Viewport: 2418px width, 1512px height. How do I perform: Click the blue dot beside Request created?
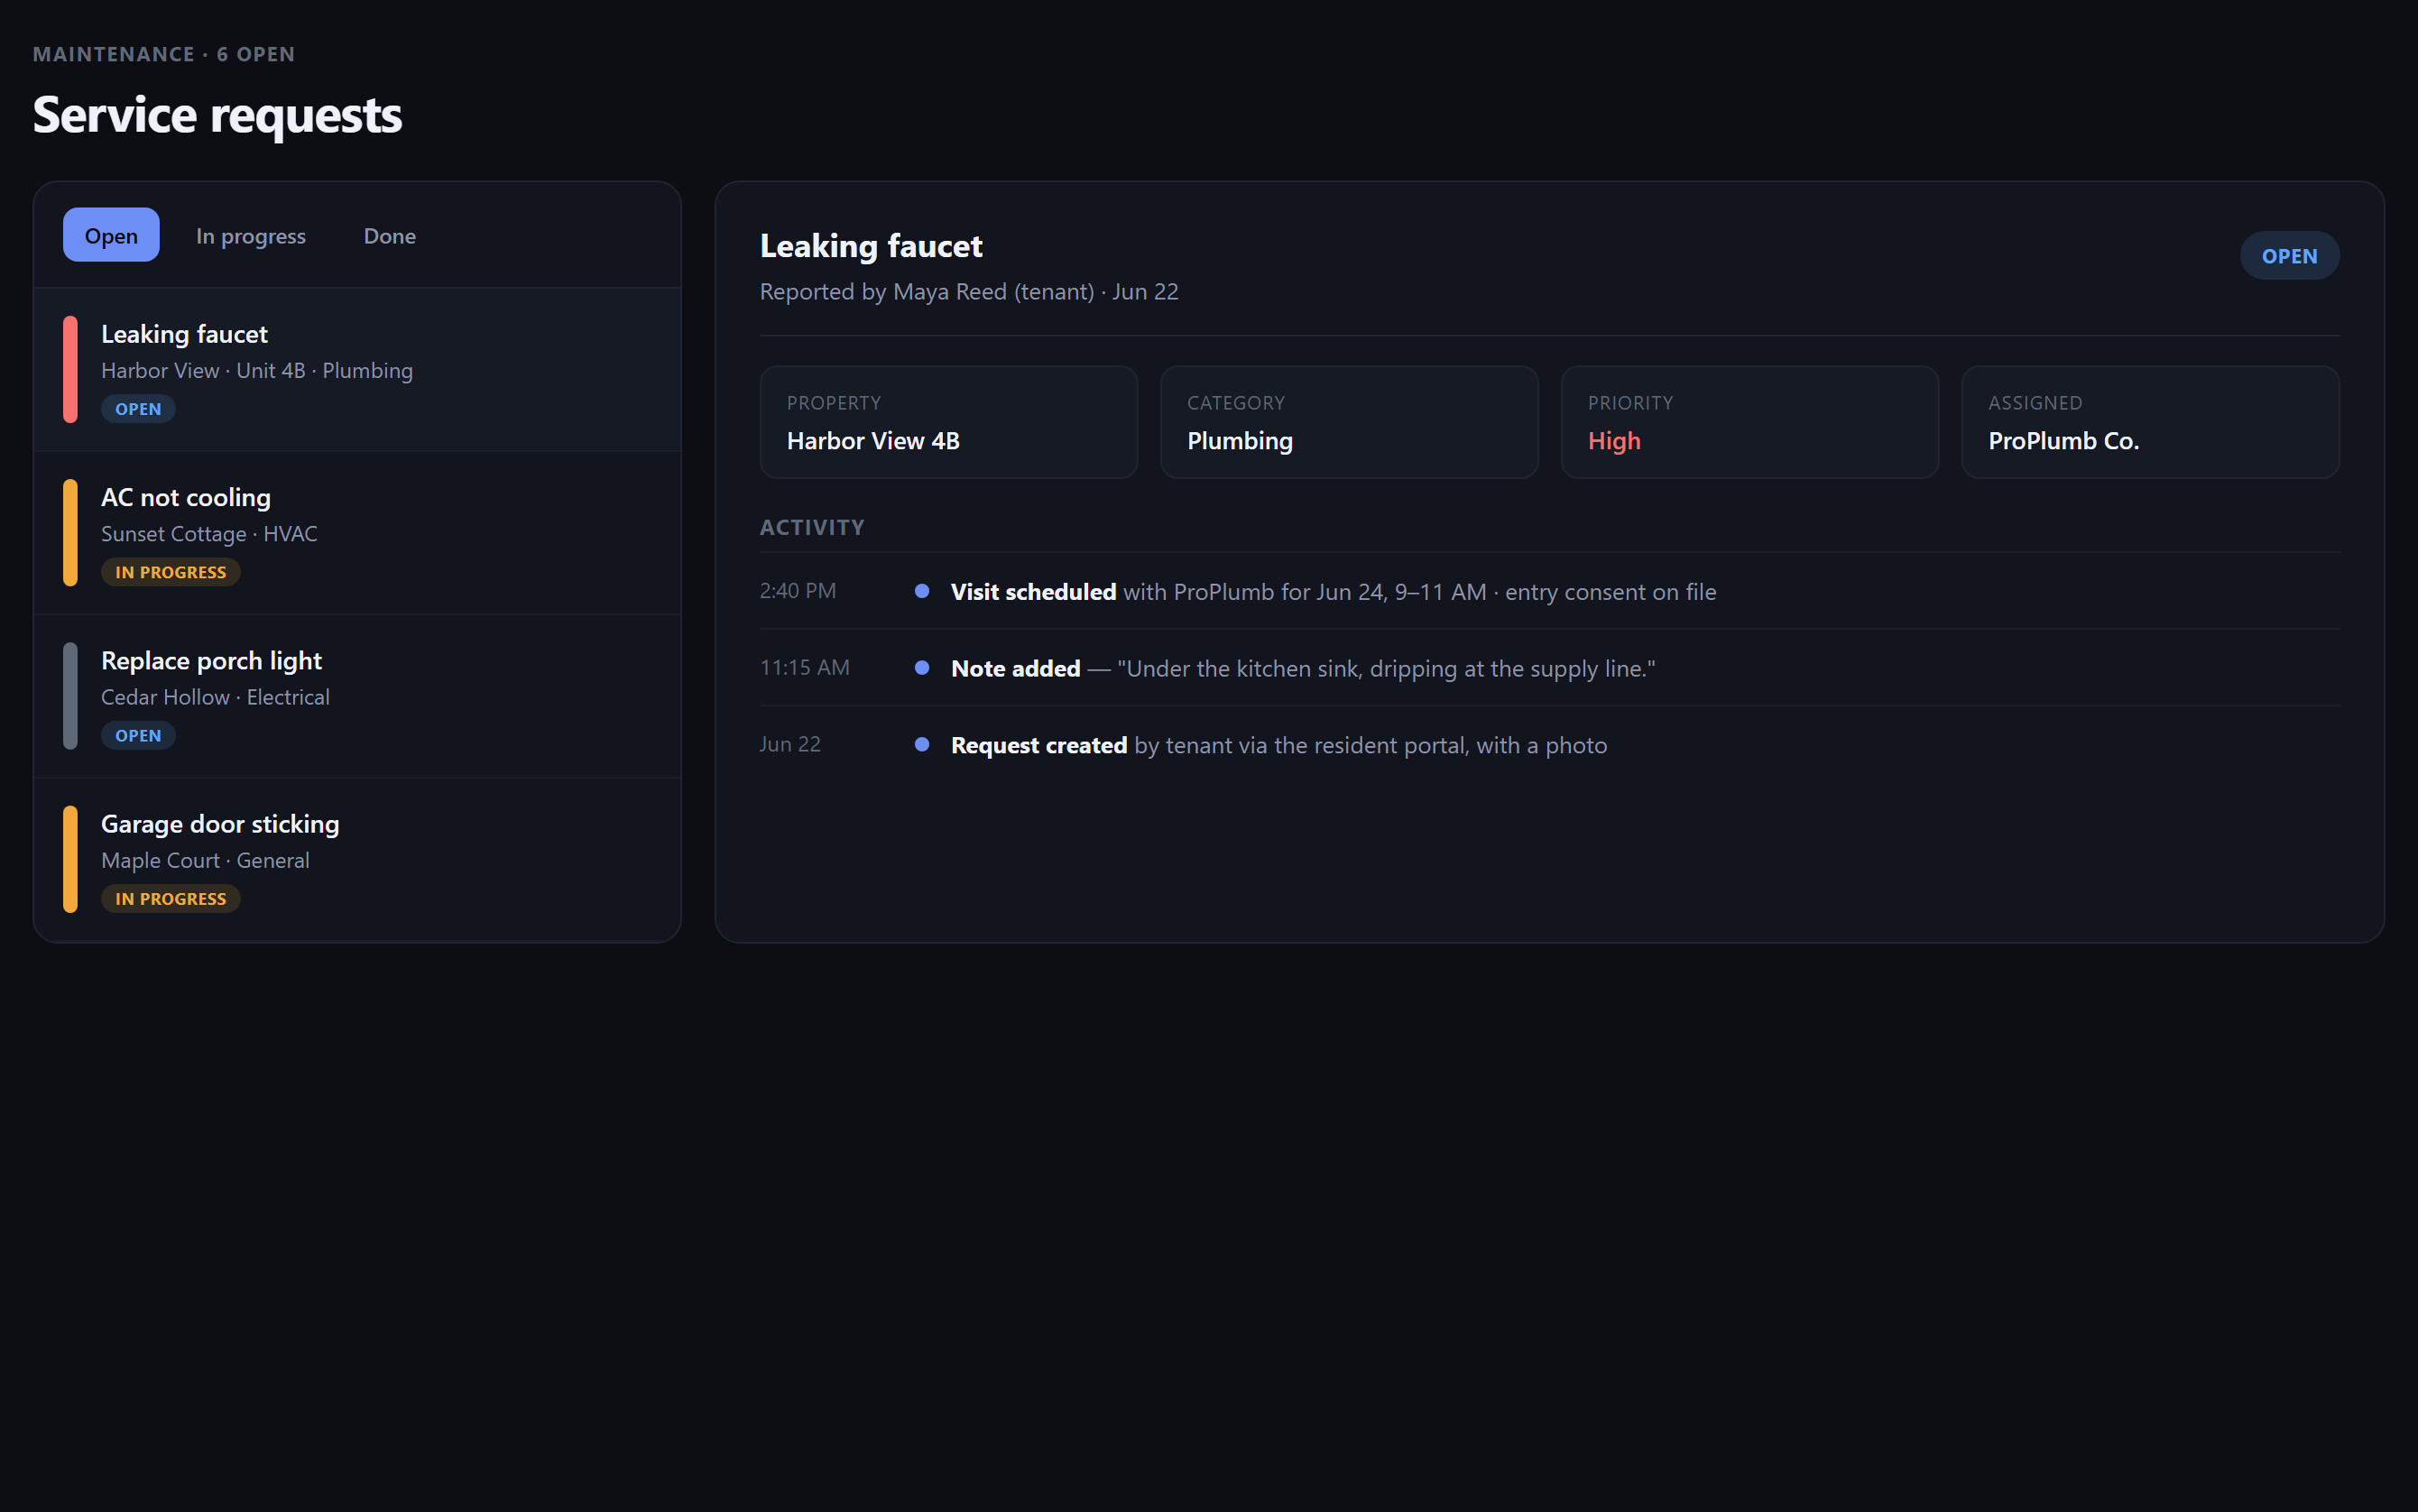(922, 744)
